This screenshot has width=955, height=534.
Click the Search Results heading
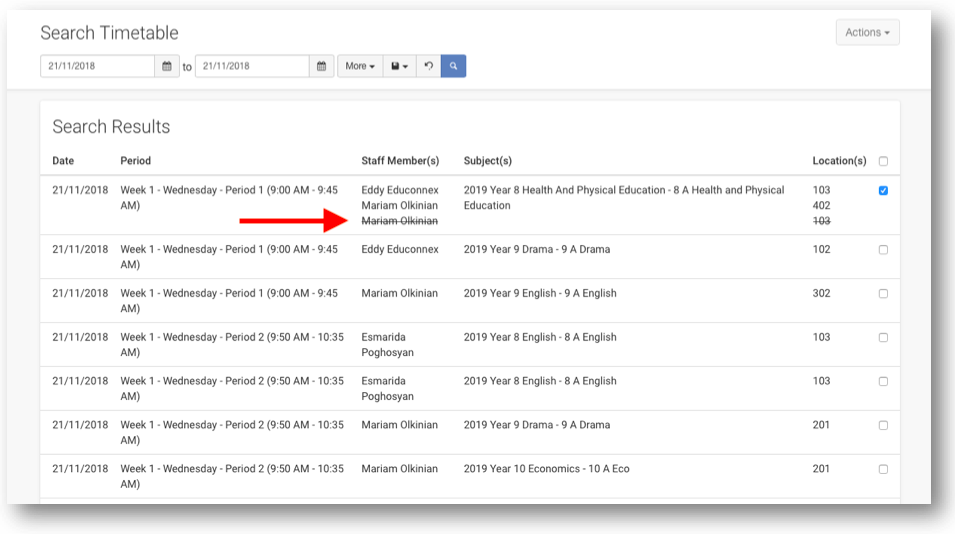(111, 127)
